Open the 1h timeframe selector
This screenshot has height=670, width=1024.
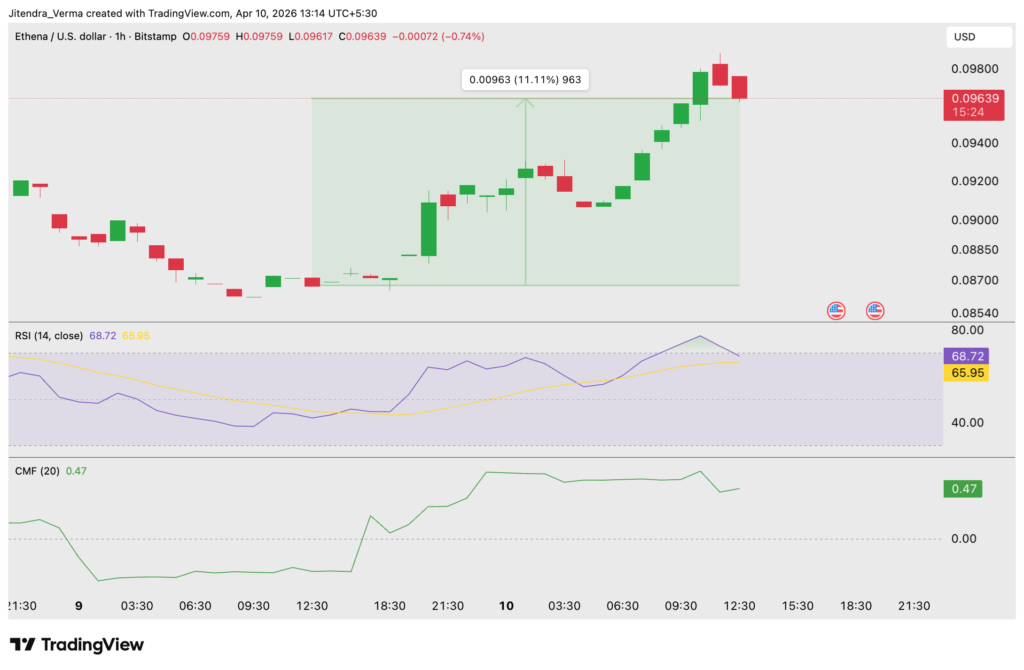[119, 36]
